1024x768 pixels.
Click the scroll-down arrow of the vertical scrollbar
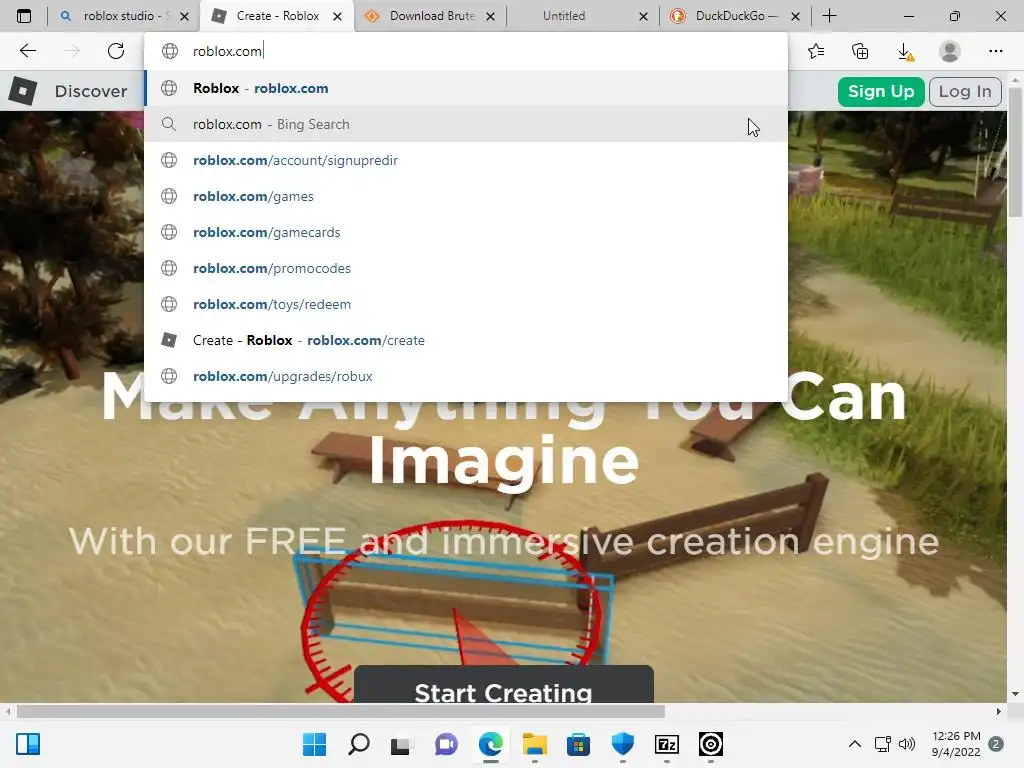[x=1015, y=694]
